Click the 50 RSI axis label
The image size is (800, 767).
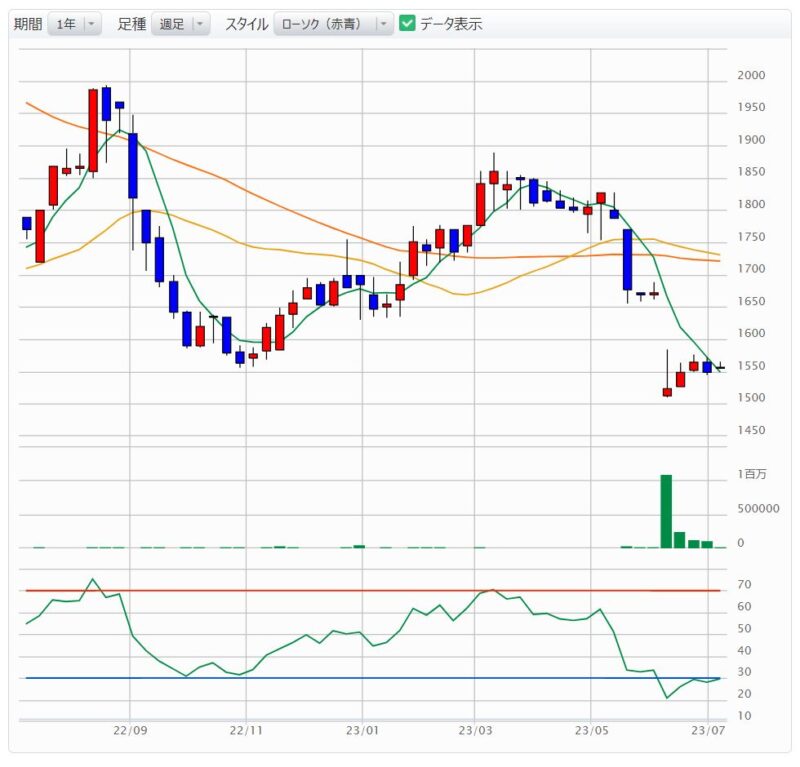point(744,629)
